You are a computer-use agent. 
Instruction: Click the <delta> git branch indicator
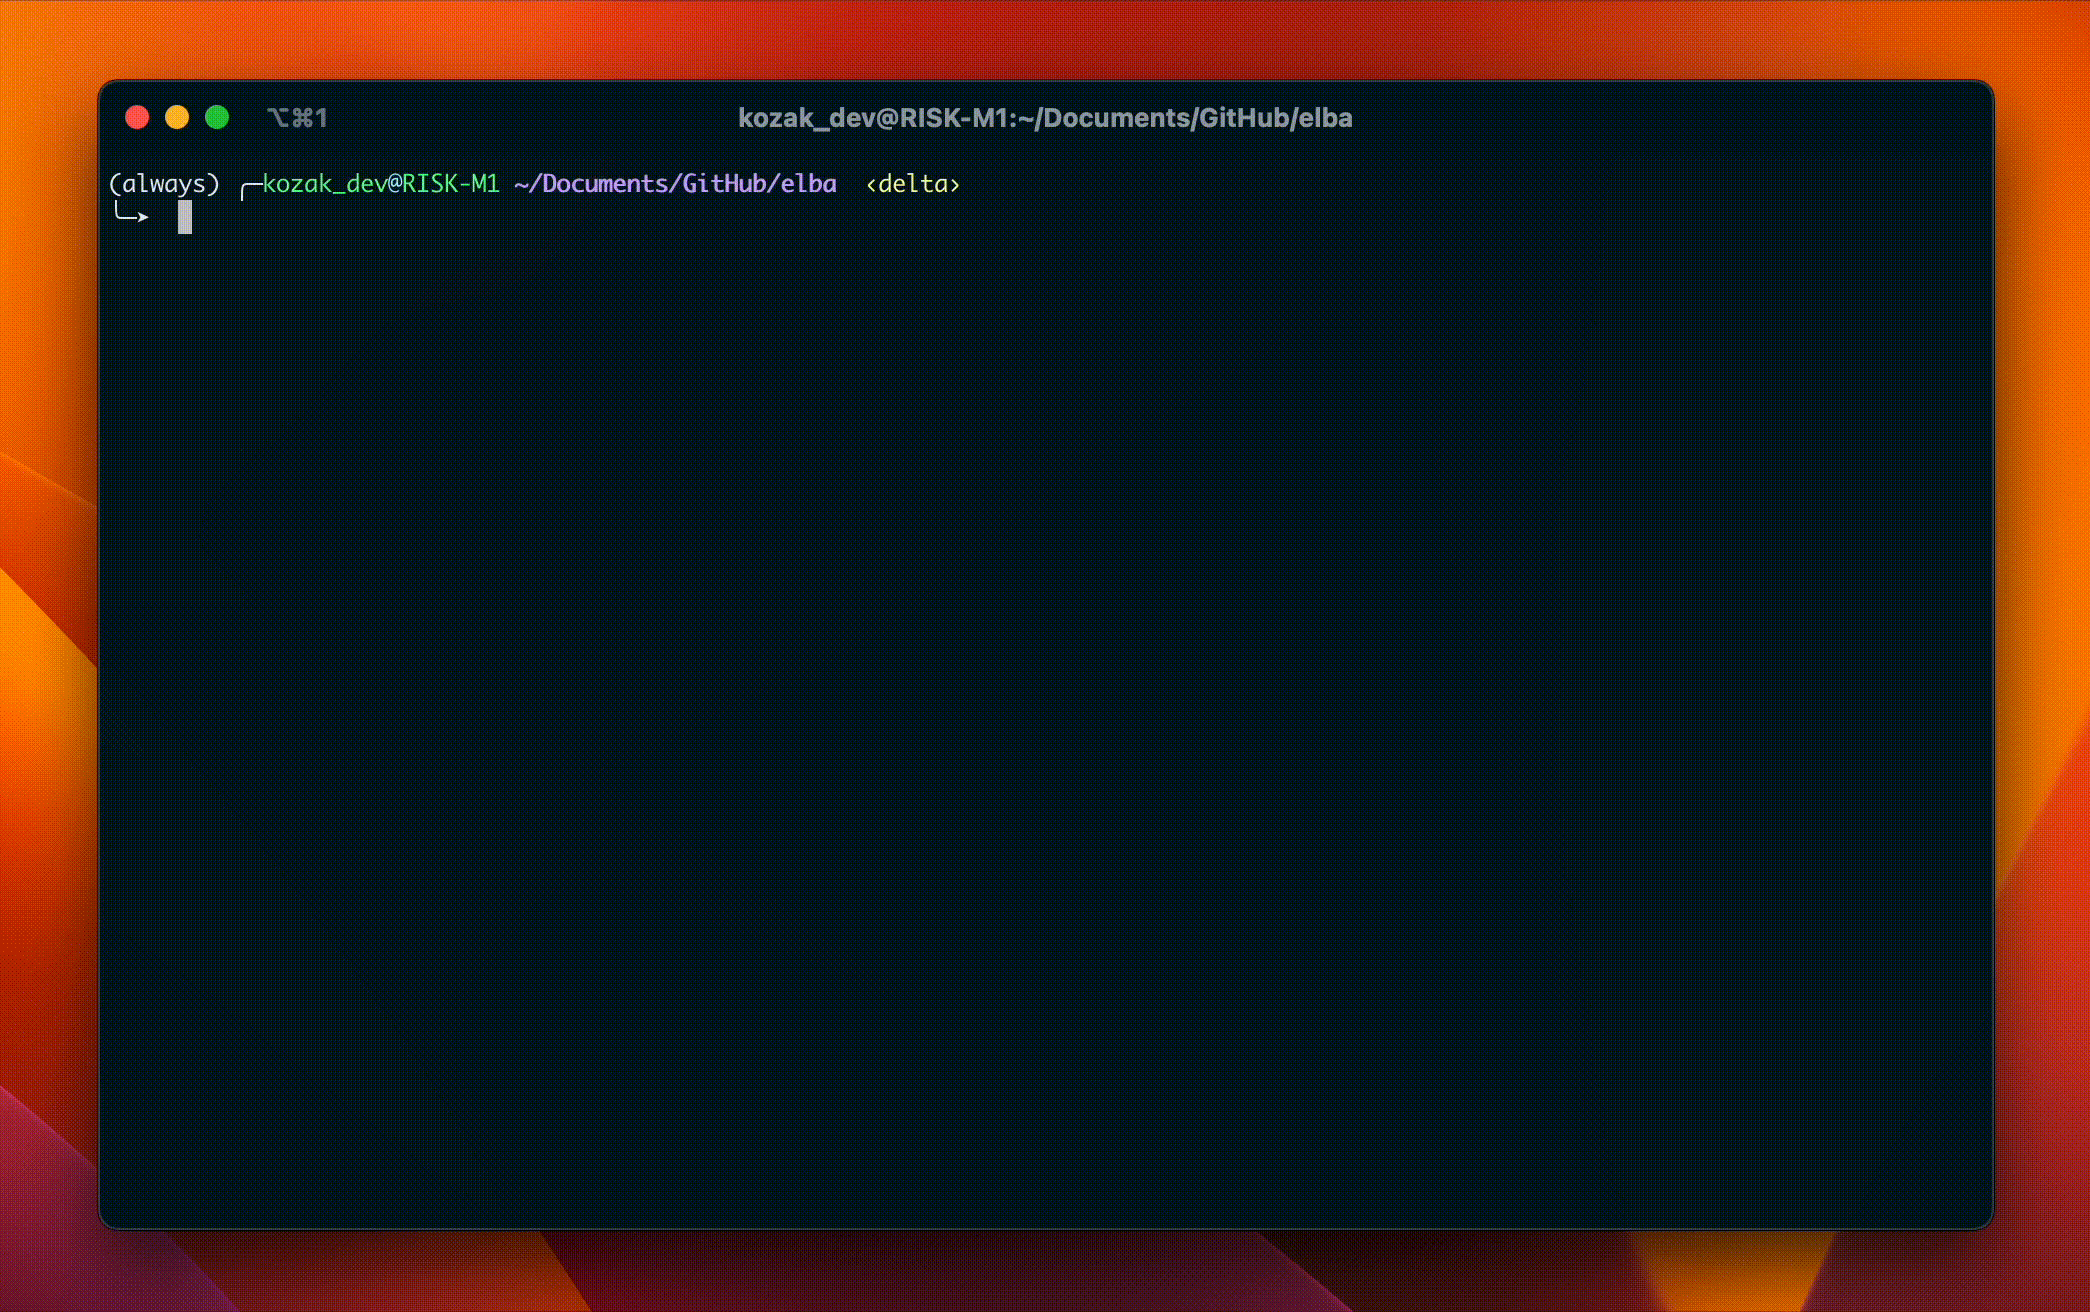[912, 184]
